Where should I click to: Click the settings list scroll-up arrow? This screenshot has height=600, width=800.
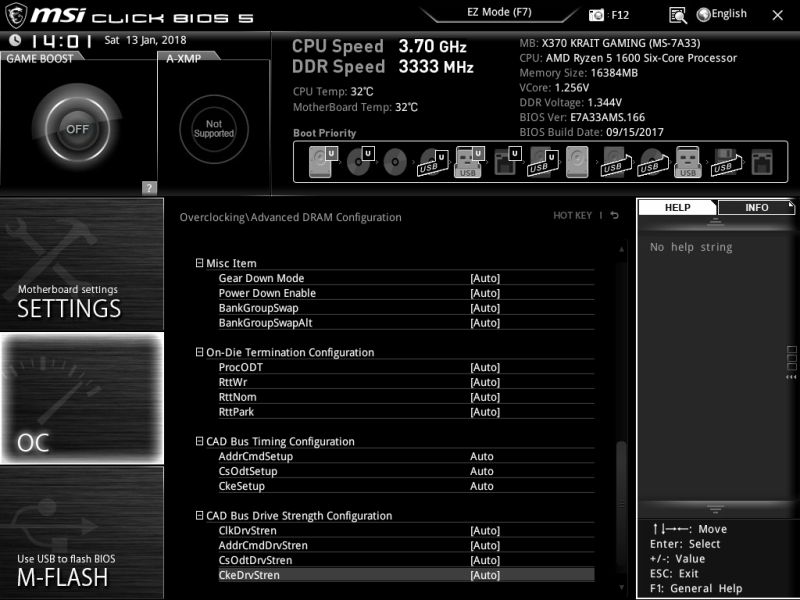pyautogui.click(x=621, y=249)
